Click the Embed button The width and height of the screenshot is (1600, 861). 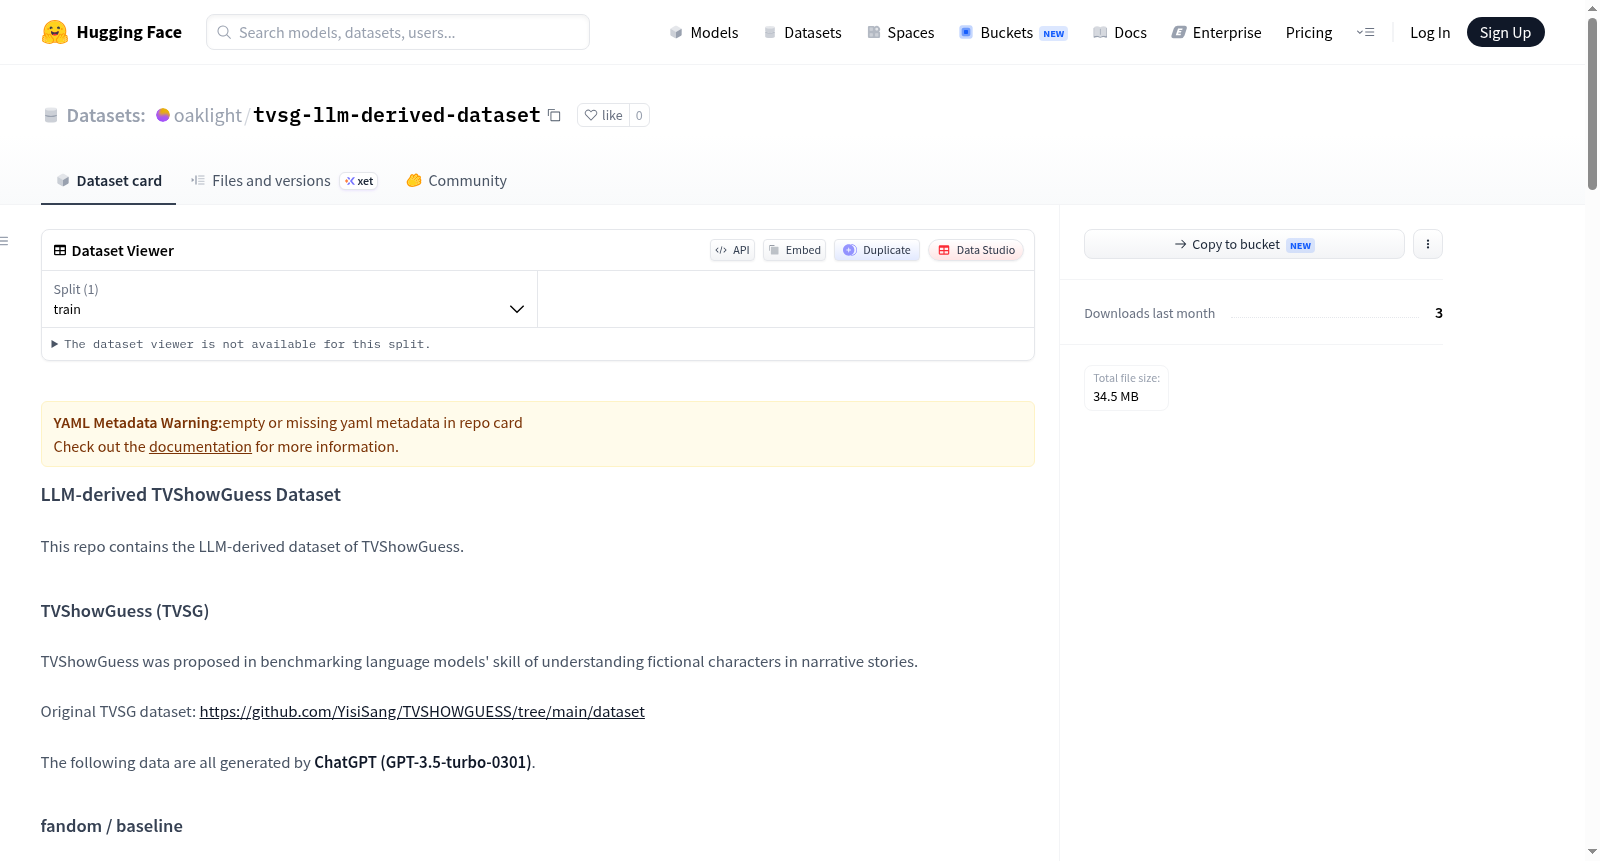794,250
